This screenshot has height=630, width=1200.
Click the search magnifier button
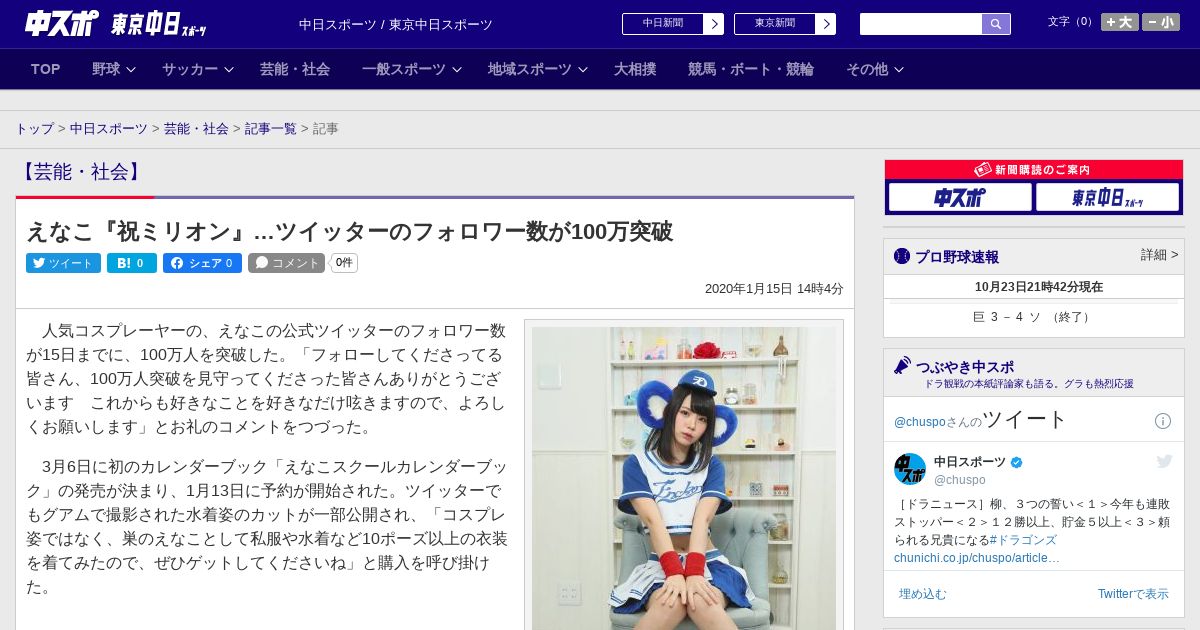coord(996,24)
